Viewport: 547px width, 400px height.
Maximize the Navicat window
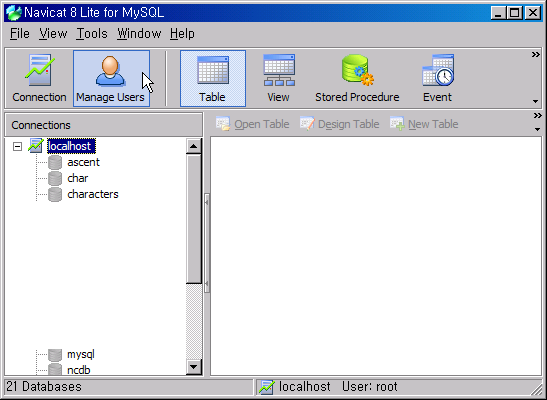click(515, 13)
